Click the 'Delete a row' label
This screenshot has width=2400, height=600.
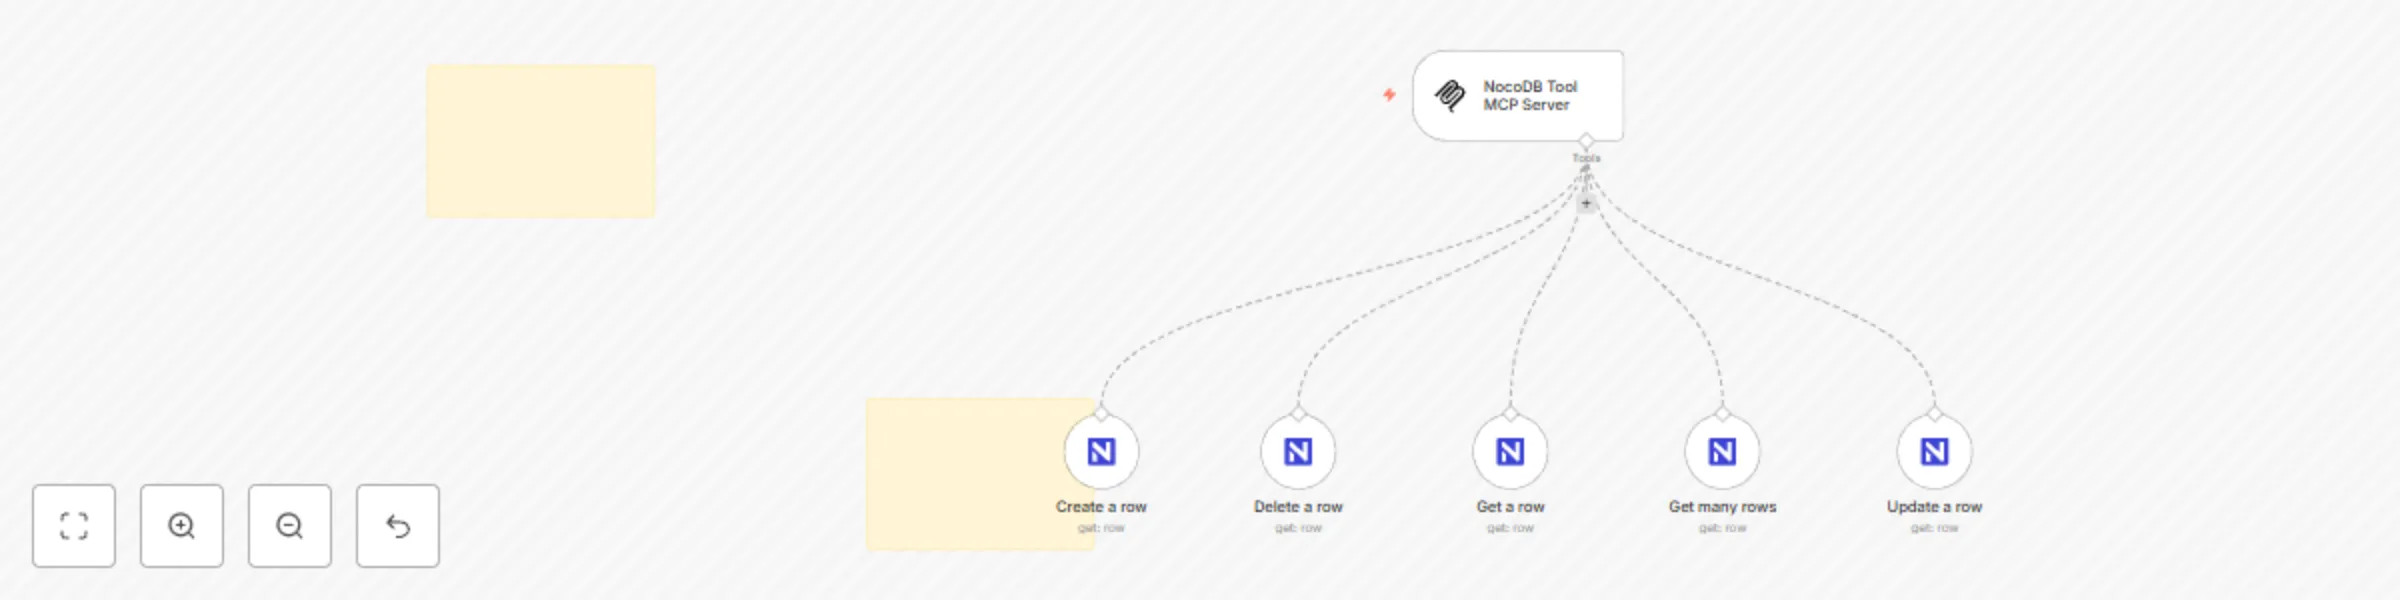1298,507
